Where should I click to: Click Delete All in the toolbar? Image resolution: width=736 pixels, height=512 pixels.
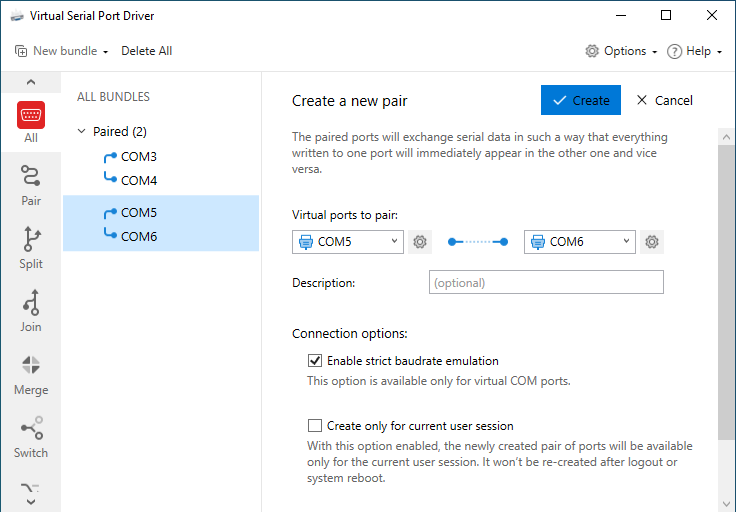pos(146,51)
